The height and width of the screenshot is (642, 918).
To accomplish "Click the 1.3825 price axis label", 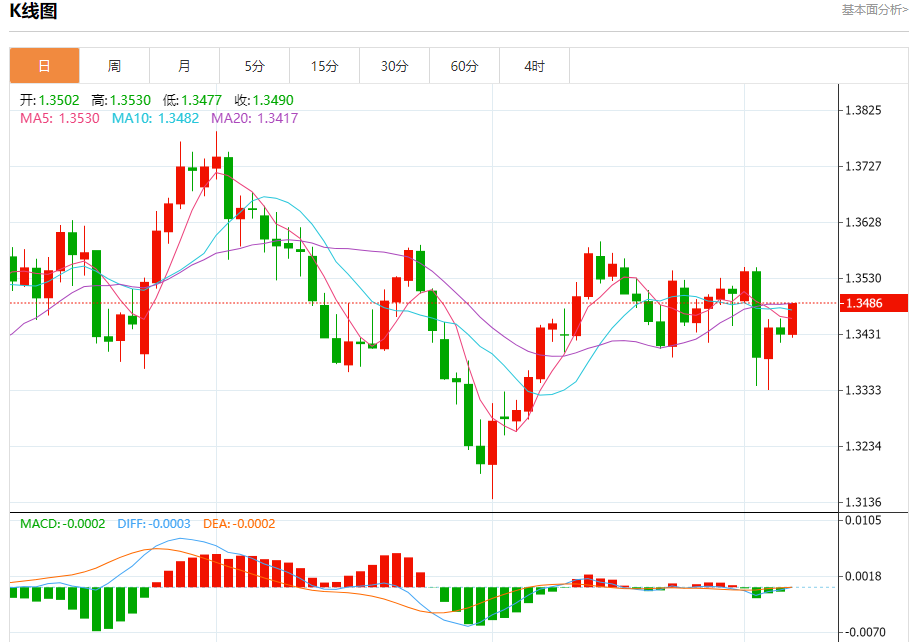I will coord(863,110).
